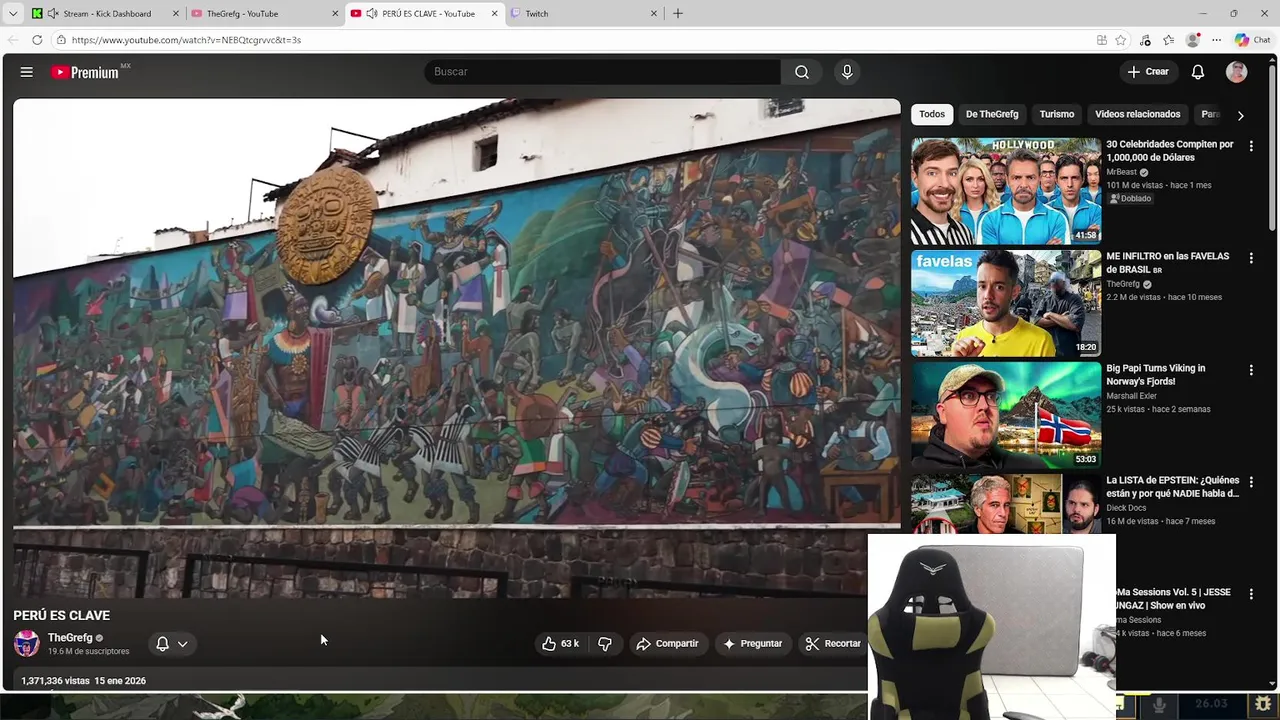Open options for Big Papi Viking video
1280x720 pixels.
pos(1251,370)
